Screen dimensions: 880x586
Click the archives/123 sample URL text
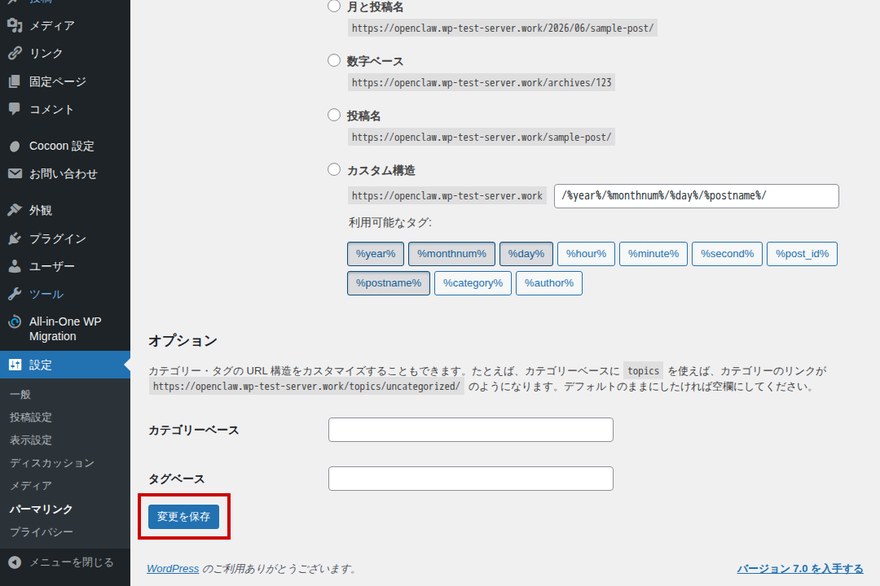[482, 83]
